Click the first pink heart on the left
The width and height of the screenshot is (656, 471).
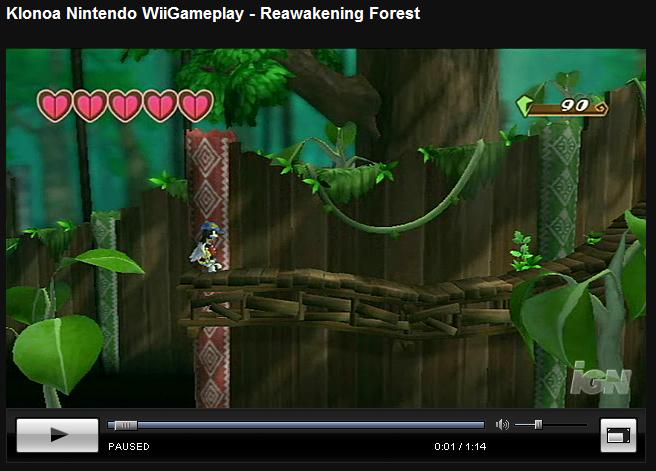tap(54, 105)
